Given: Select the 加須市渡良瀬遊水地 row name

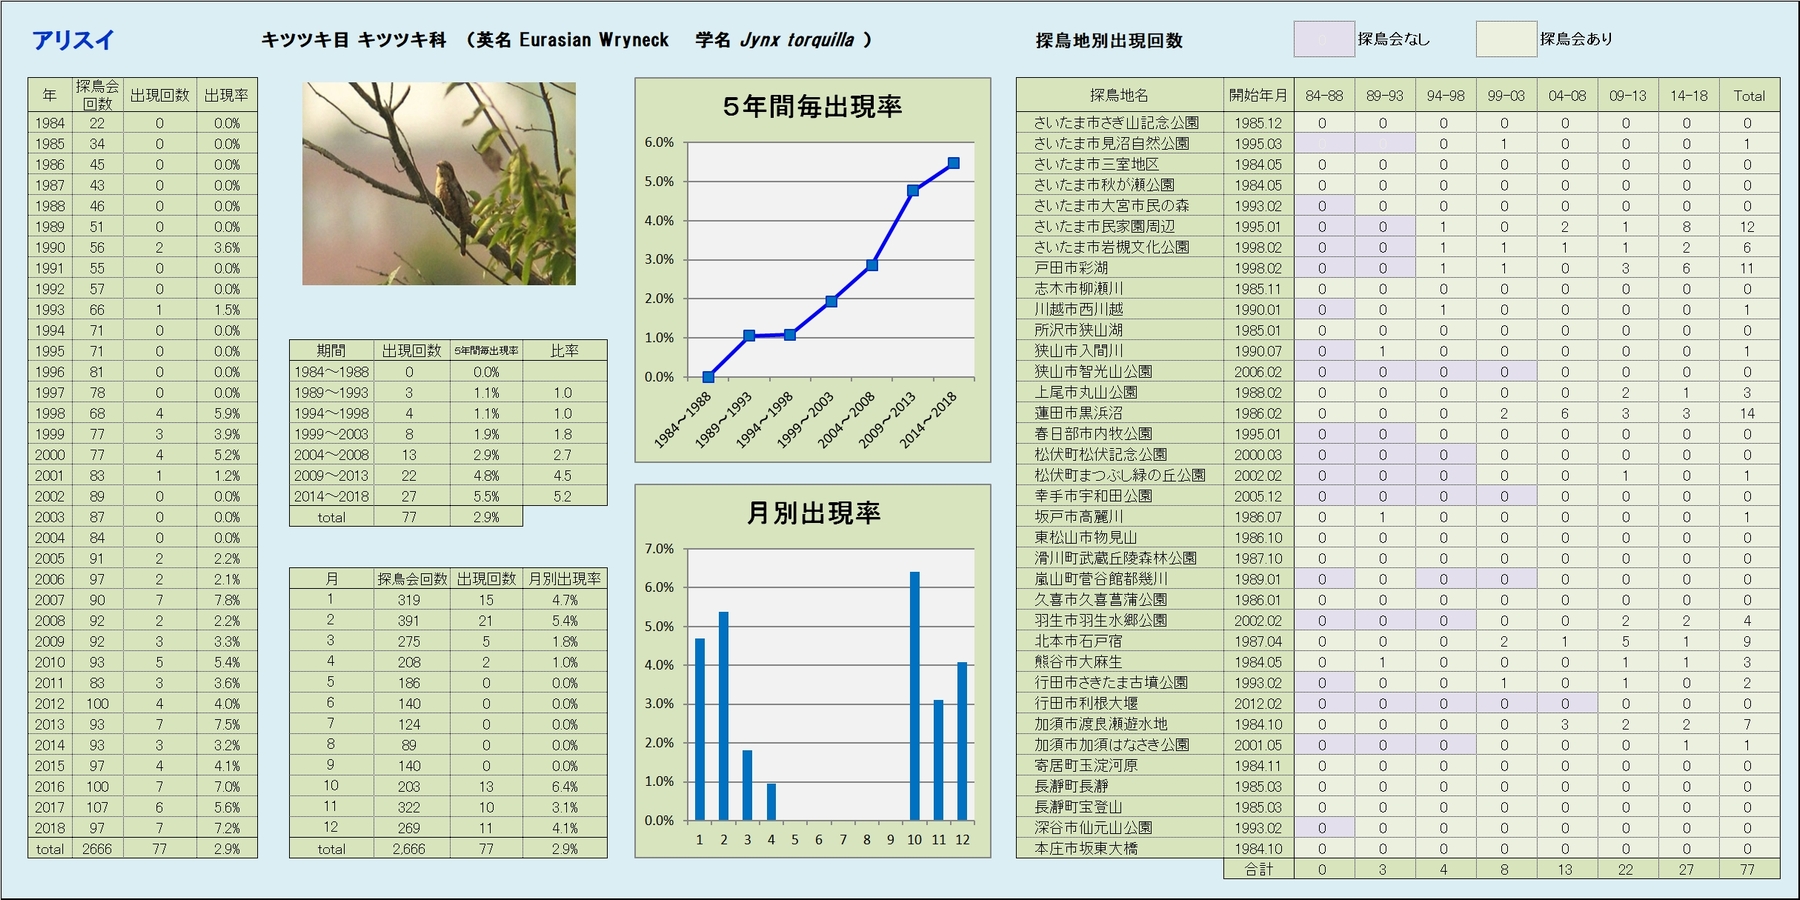Looking at the screenshot, I should [1100, 723].
